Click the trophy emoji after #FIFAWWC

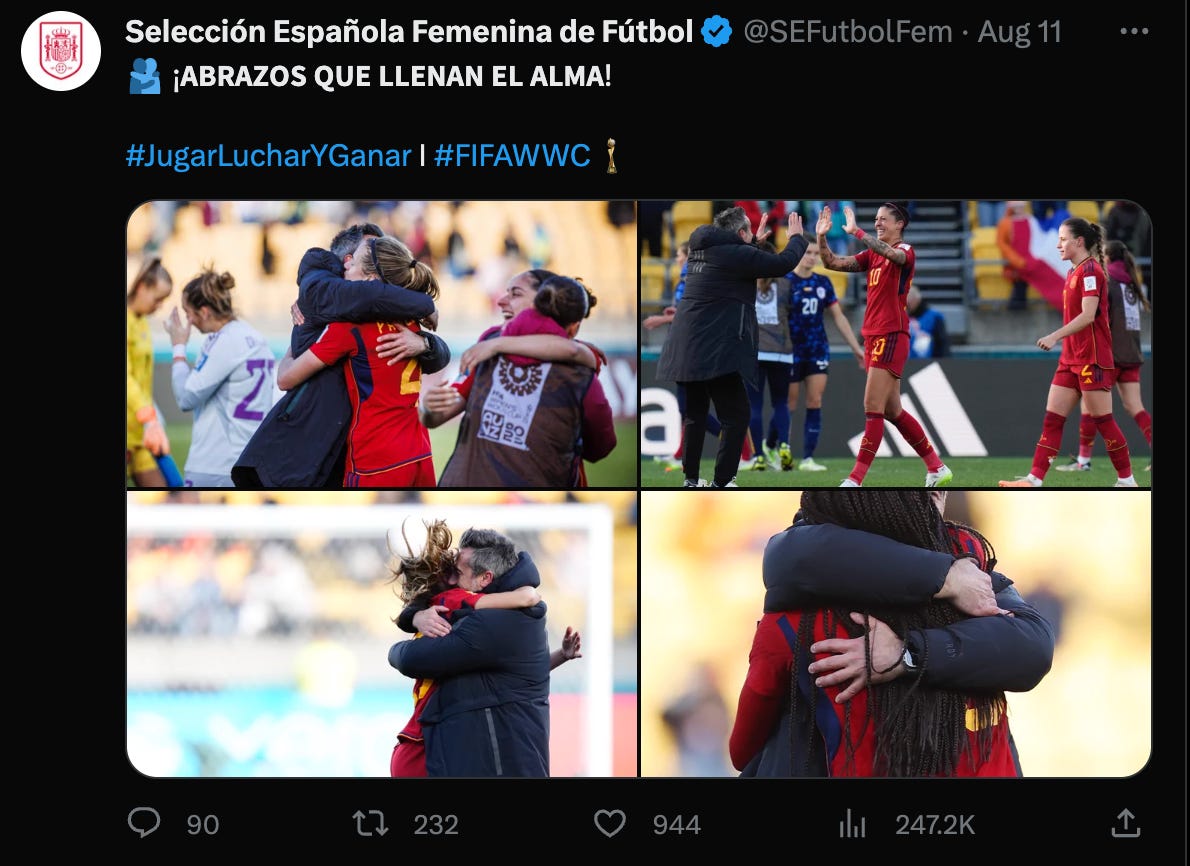point(611,155)
